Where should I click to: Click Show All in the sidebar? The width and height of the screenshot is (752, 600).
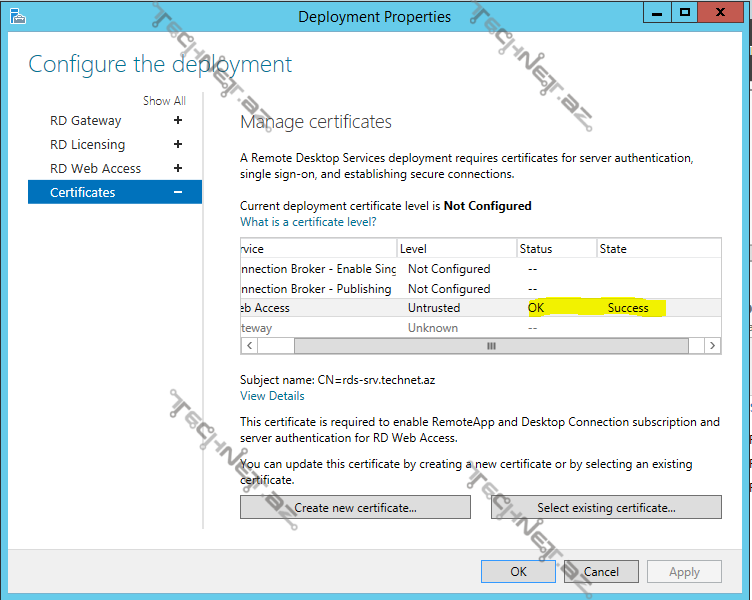coord(164,101)
